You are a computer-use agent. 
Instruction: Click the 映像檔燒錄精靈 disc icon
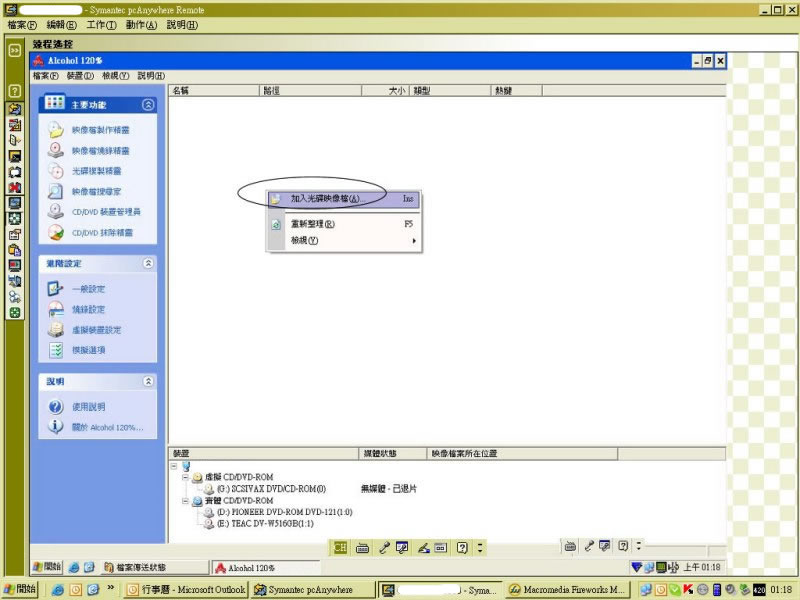(56, 151)
